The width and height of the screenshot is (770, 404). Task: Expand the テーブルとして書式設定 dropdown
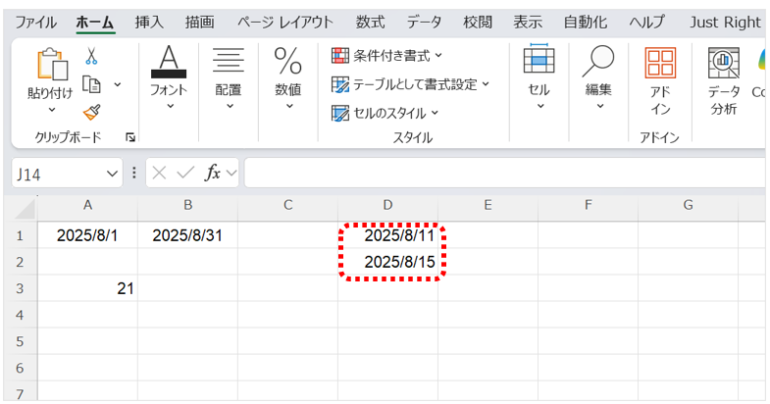coord(486,84)
